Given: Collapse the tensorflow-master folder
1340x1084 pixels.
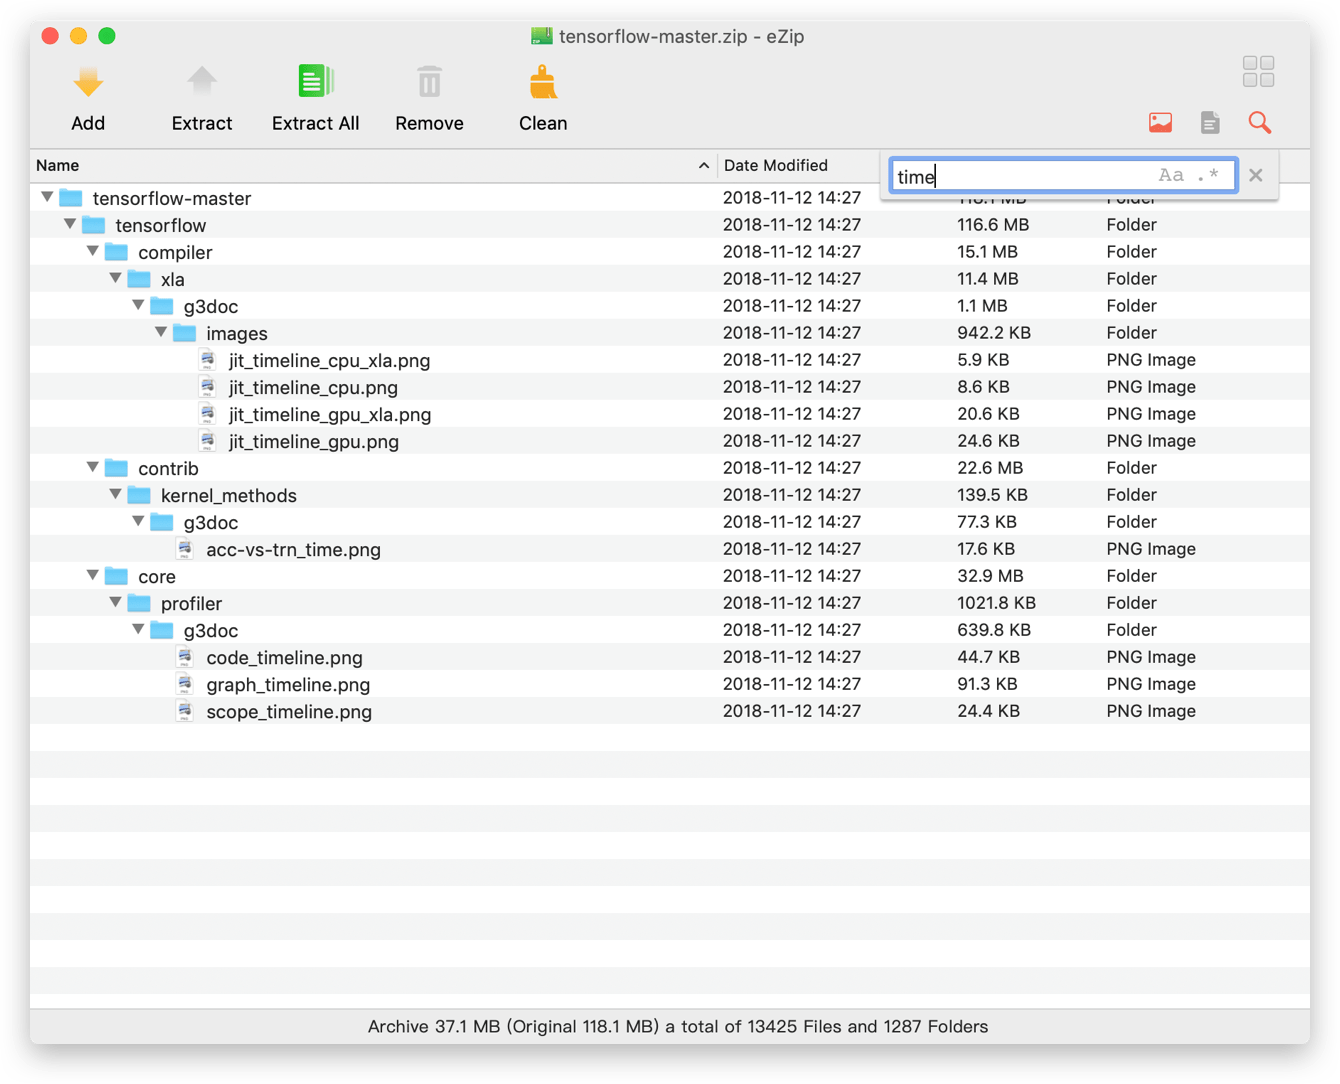Looking at the screenshot, I should pos(47,198).
